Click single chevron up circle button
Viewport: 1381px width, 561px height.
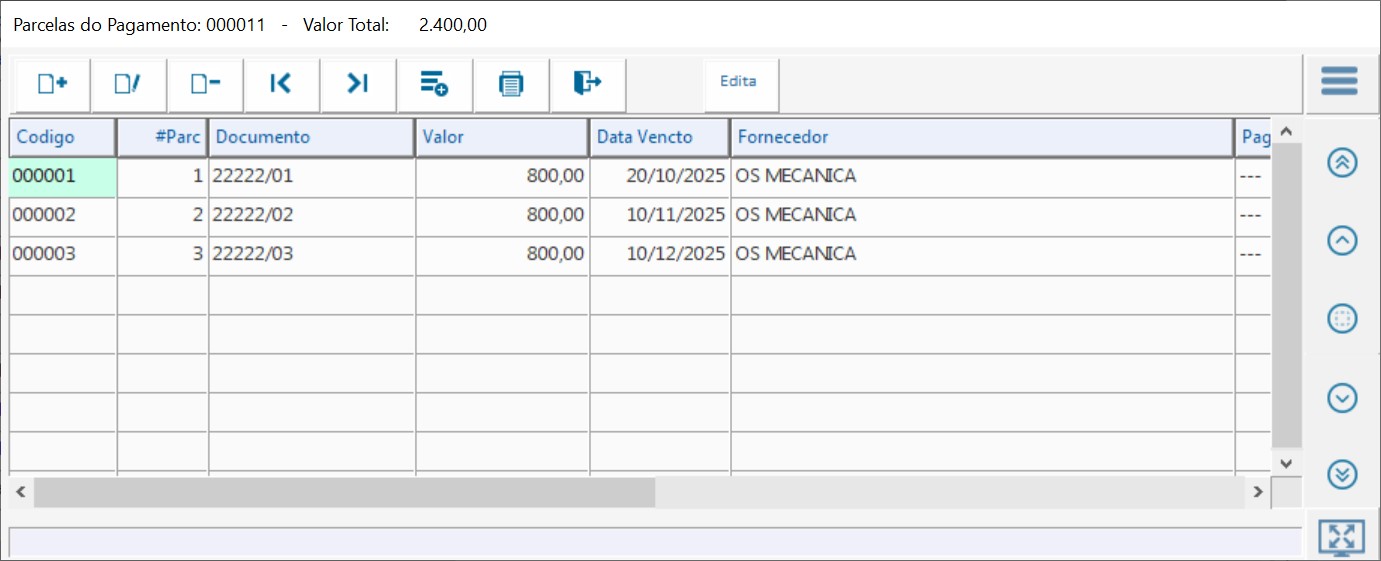(1342, 240)
